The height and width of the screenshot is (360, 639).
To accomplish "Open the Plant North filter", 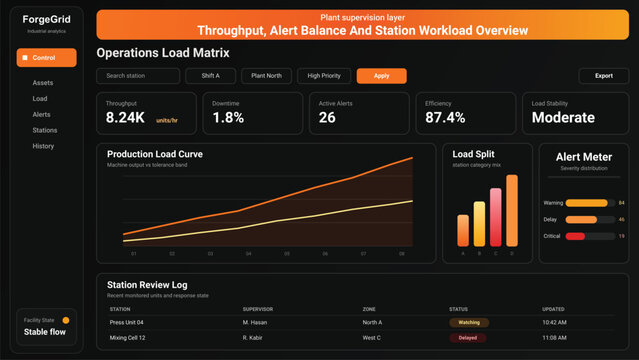I will 267,76.
